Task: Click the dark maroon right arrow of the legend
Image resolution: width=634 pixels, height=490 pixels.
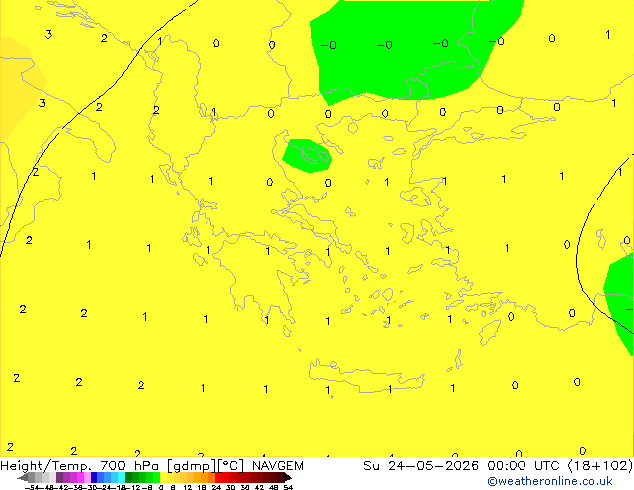Action: point(288,478)
